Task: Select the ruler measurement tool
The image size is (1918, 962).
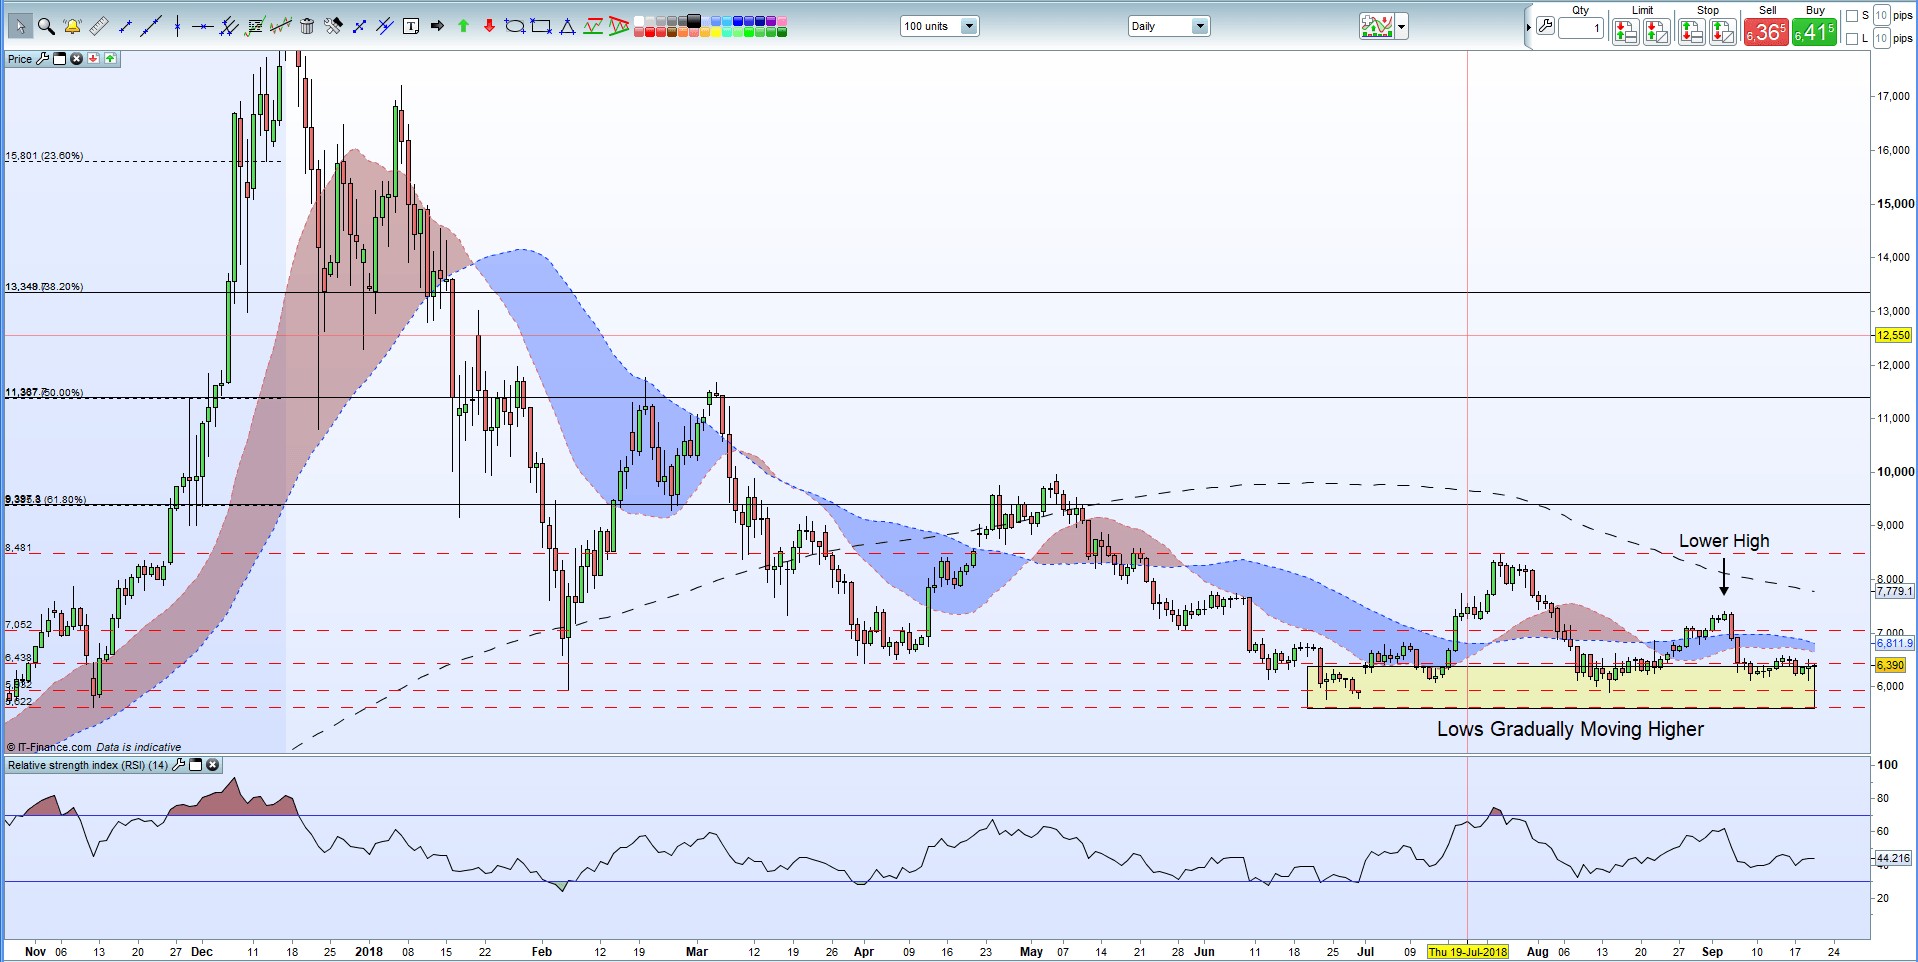Action: (x=99, y=26)
